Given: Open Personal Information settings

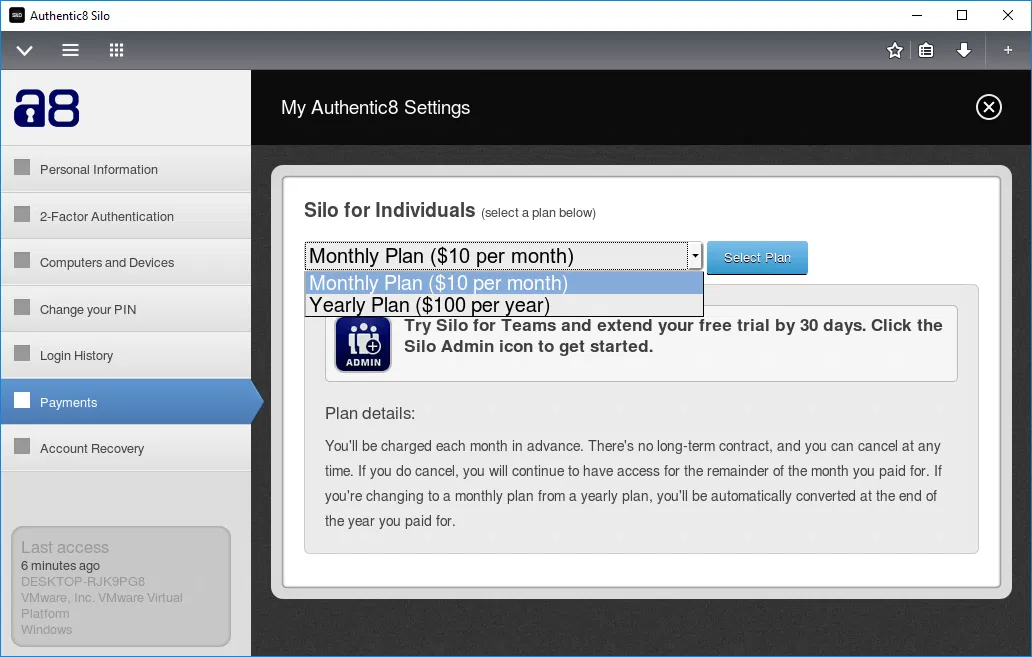Looking at the screenshot, I should 126,169.
